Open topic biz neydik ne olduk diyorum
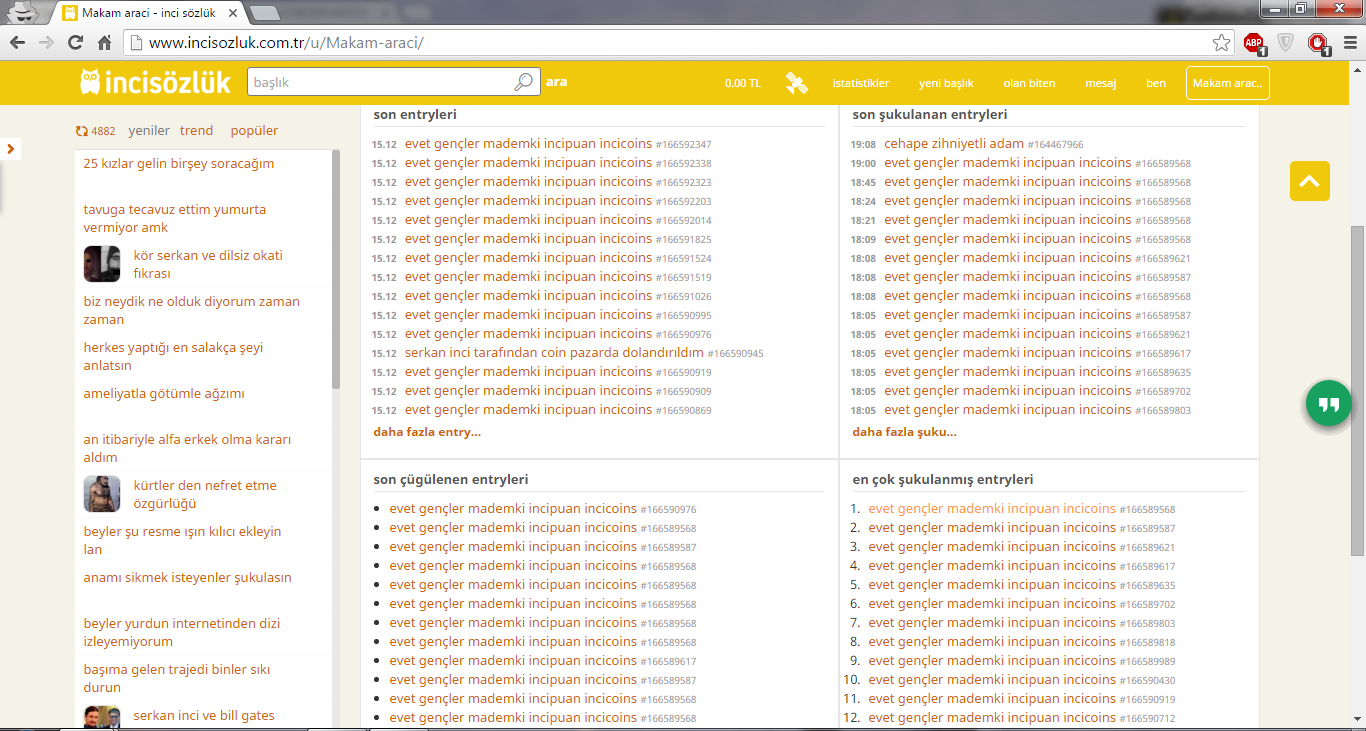1366x731 pixels. click(x=192, y=311)
